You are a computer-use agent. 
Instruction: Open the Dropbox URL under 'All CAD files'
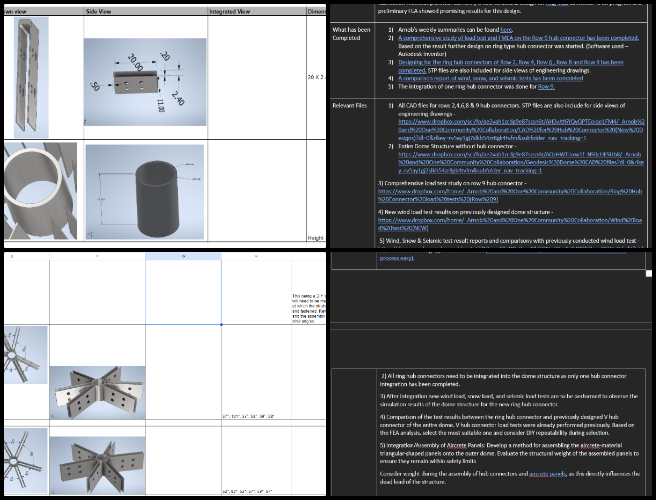coord(521,130)
